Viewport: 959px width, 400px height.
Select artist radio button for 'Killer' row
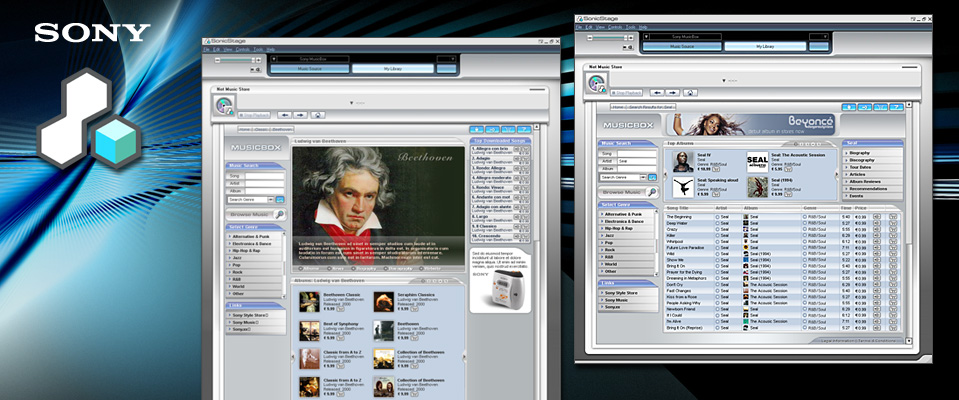(x=717, y=235)
